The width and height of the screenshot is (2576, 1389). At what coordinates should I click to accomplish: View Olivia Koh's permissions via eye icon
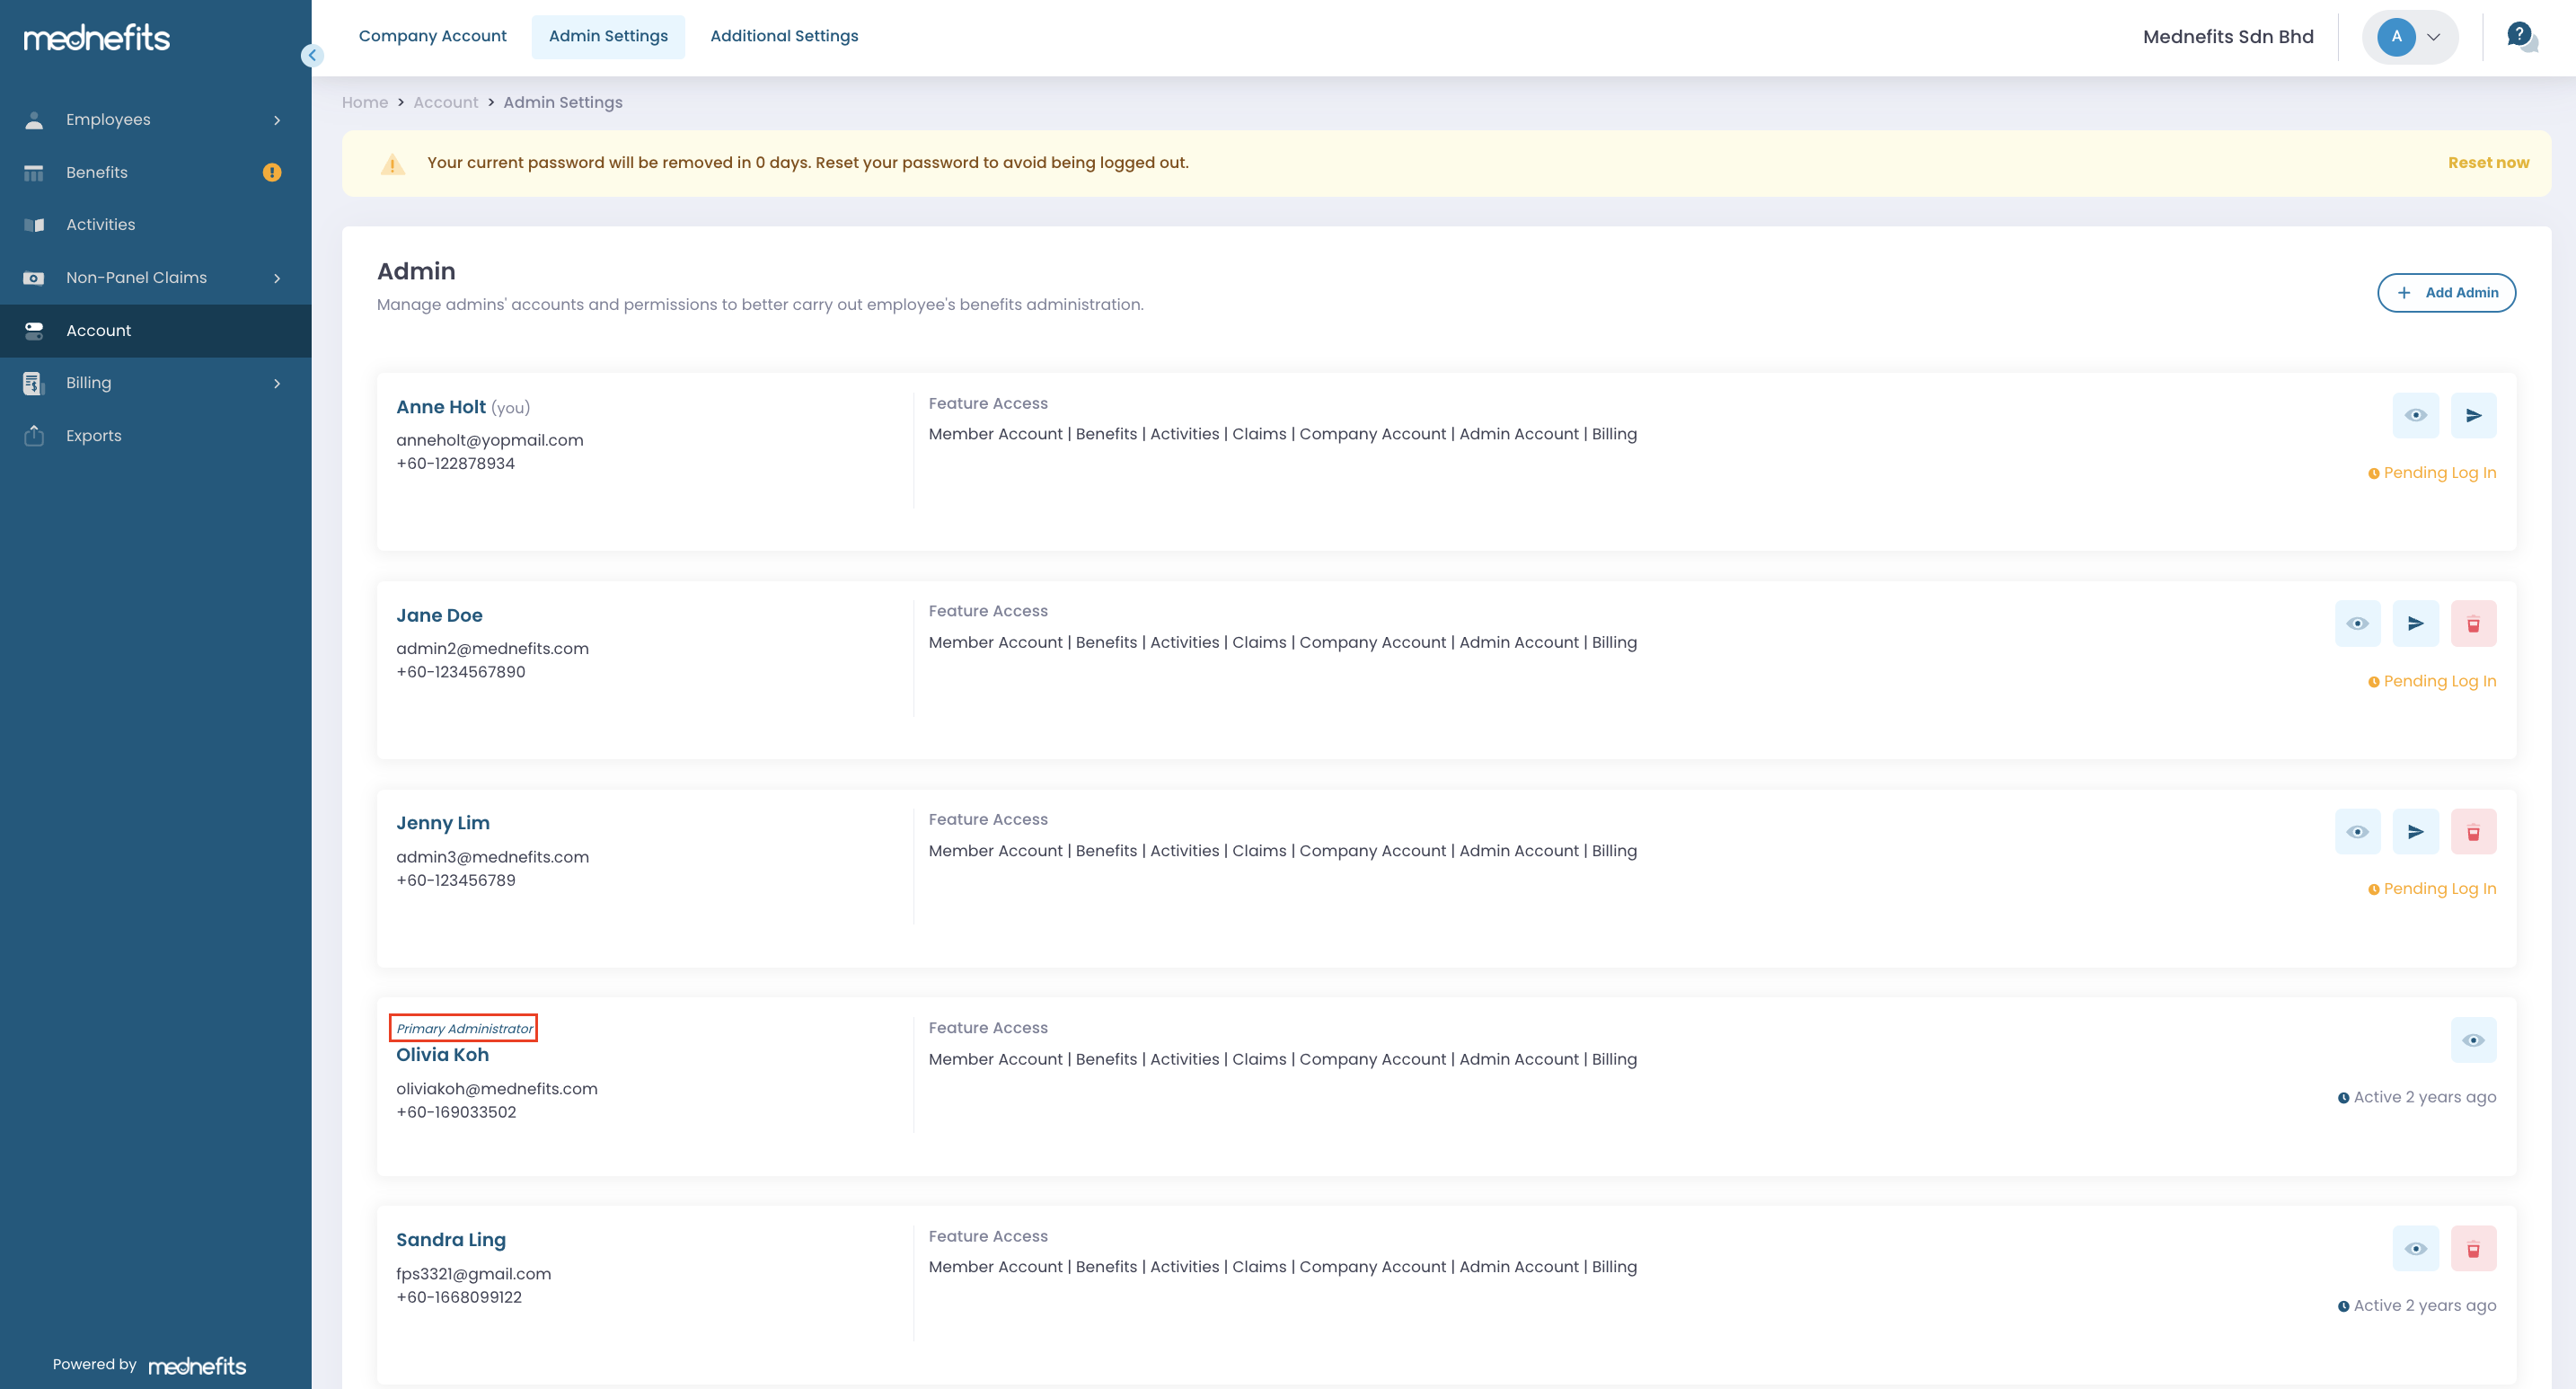(2473, 1040)
